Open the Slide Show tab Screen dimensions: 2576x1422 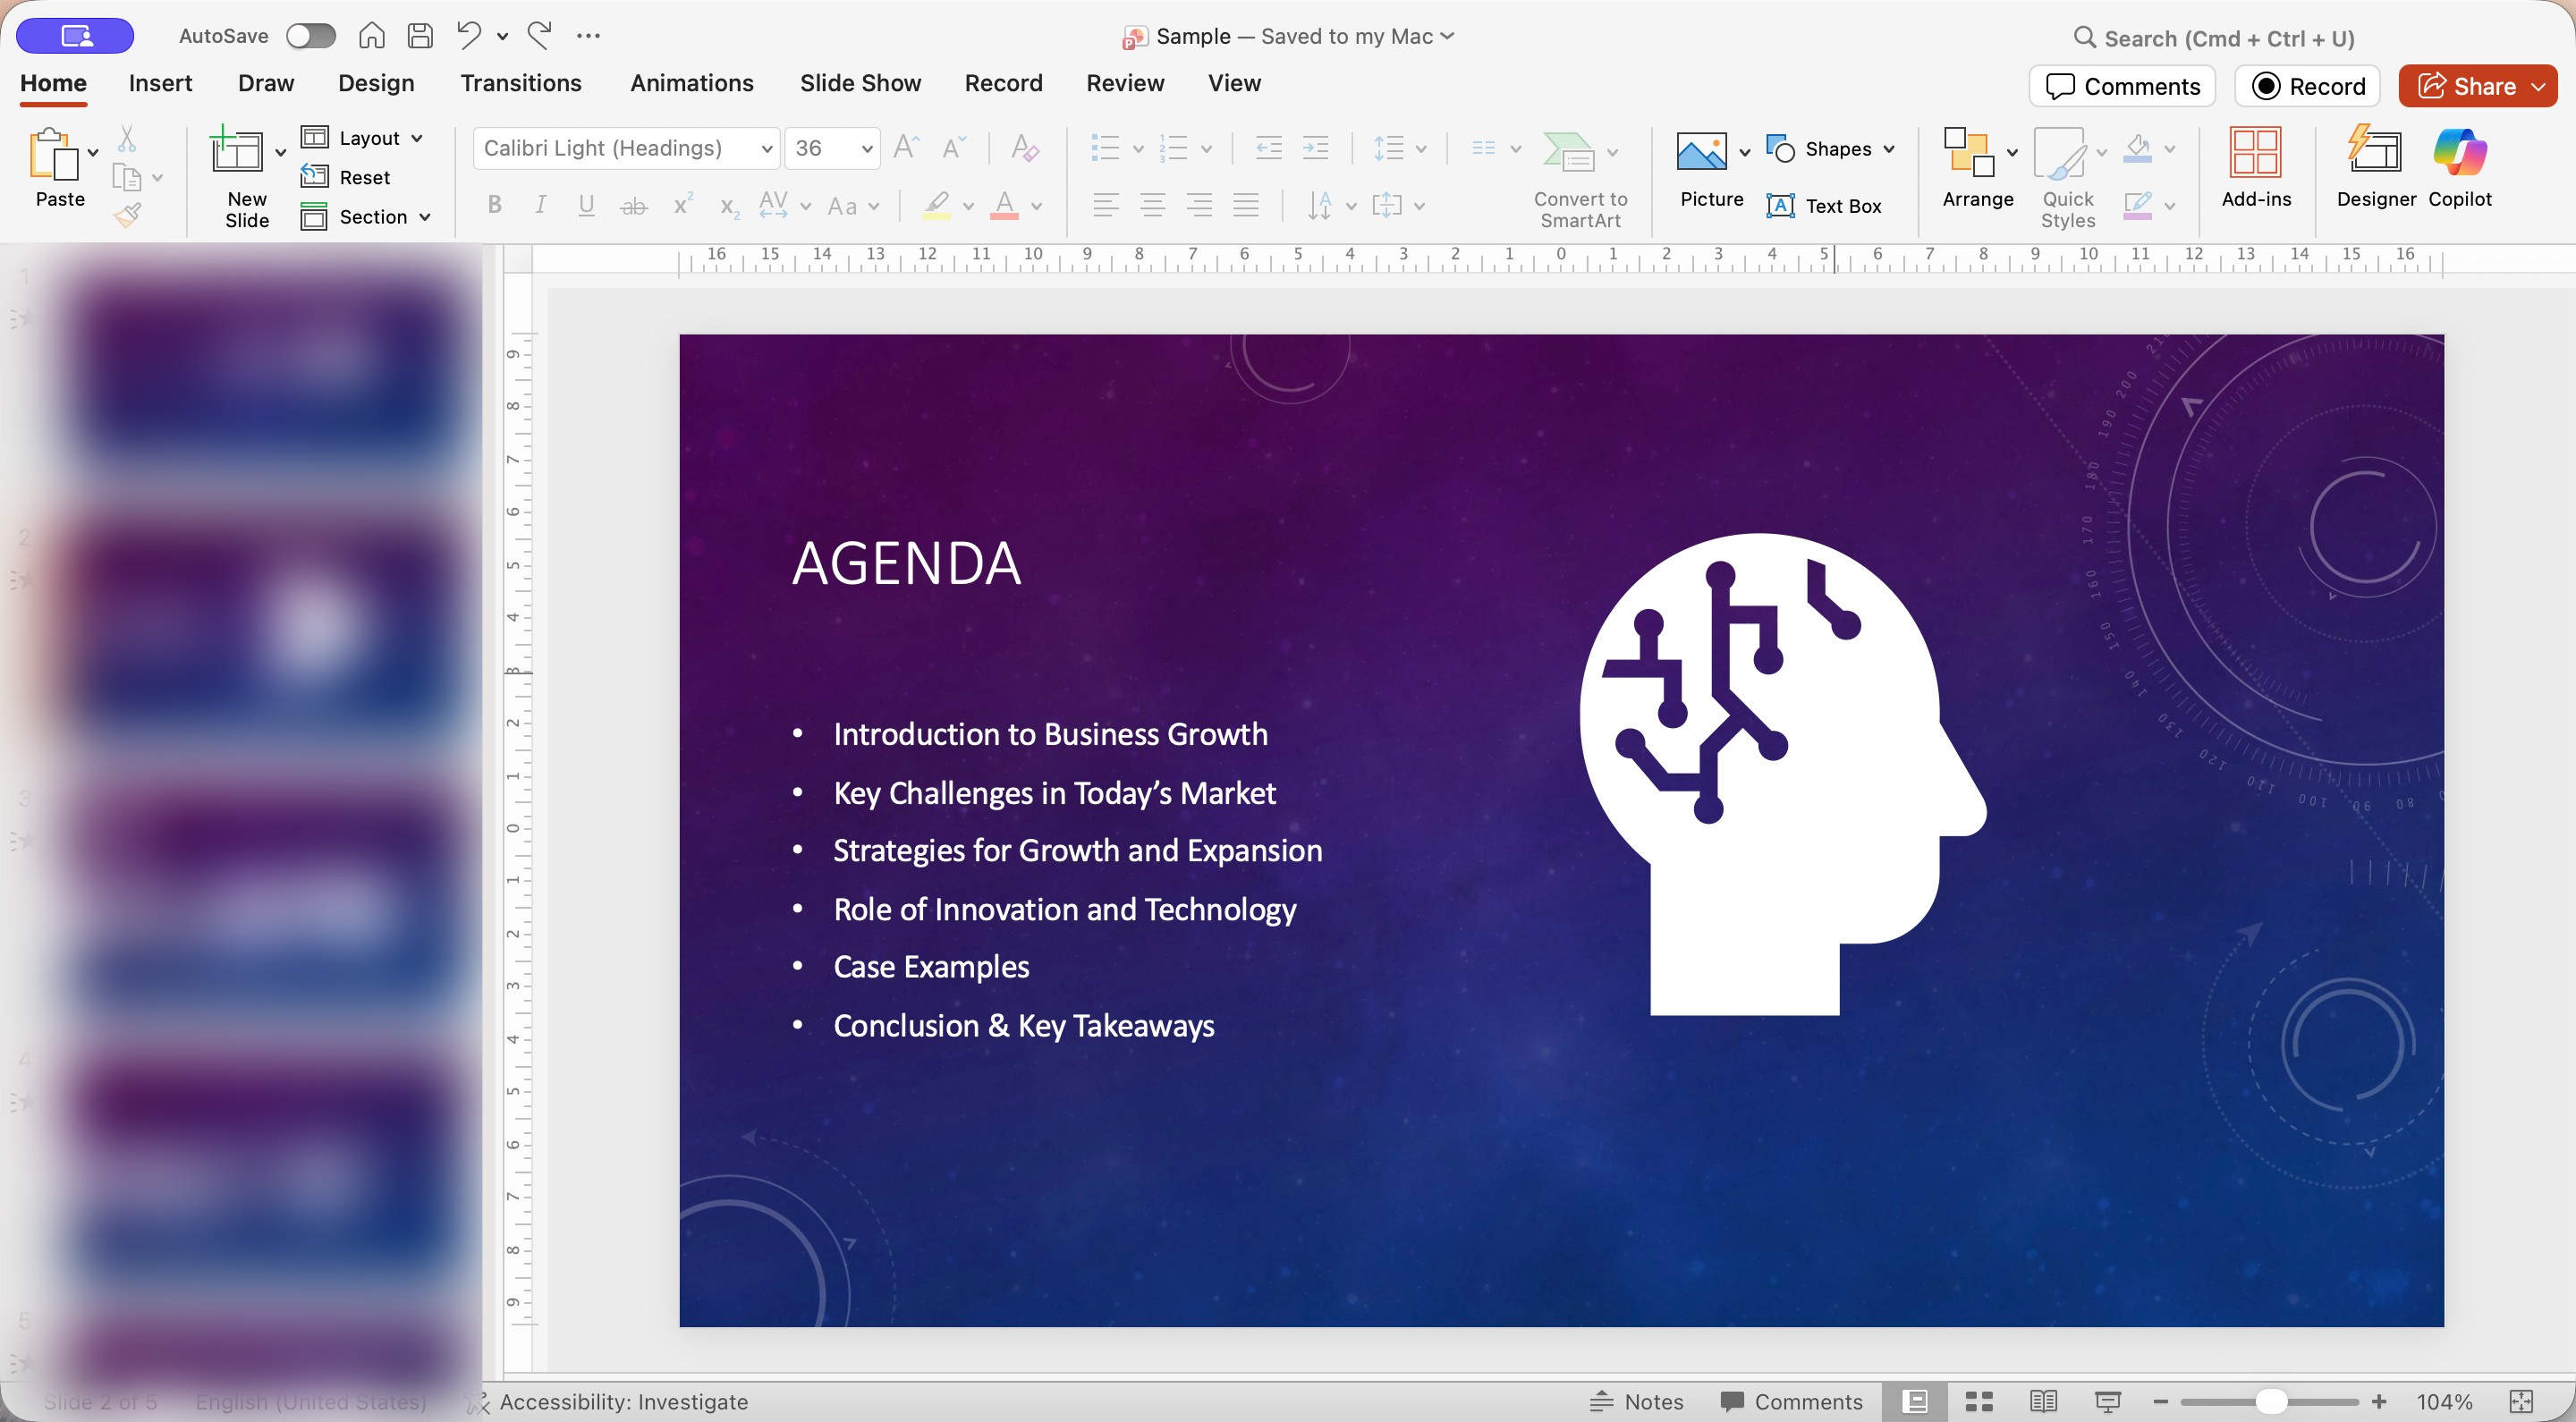[860, 83]
